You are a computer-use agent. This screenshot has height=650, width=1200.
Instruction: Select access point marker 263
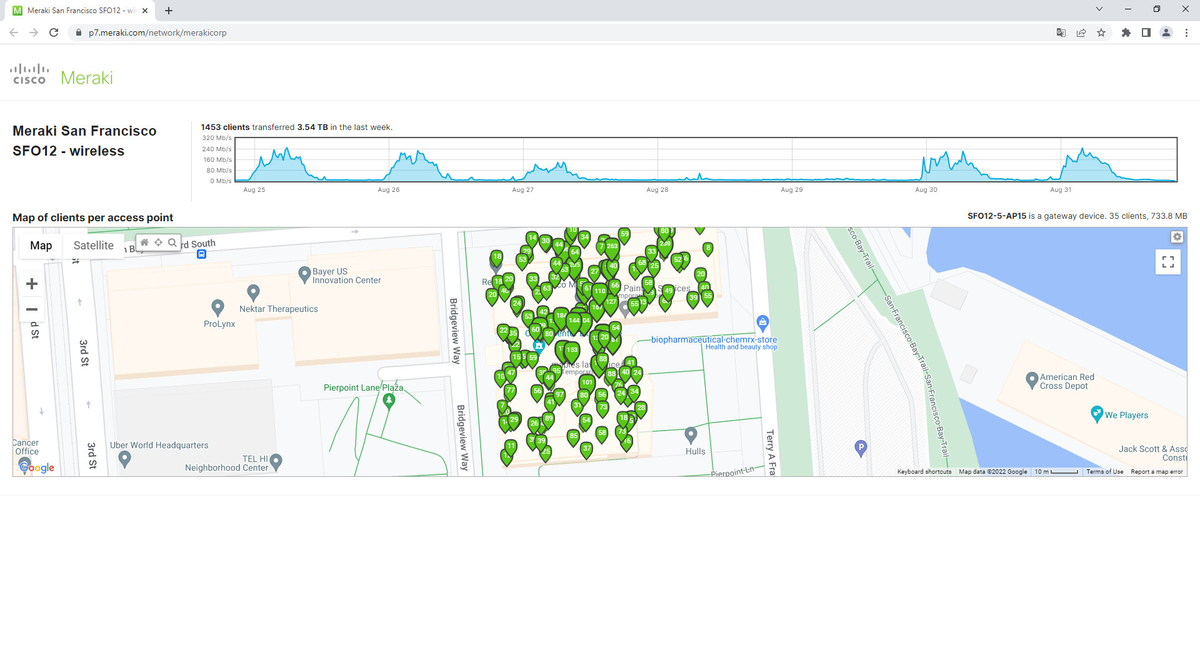612,248
